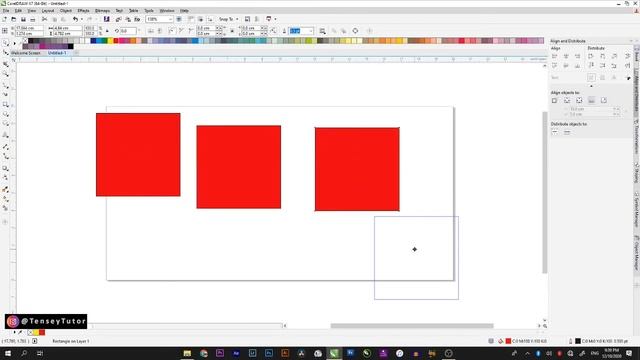
Task: Select the Transparency tool
Action: pyautogui.click(x=6, y=178)
